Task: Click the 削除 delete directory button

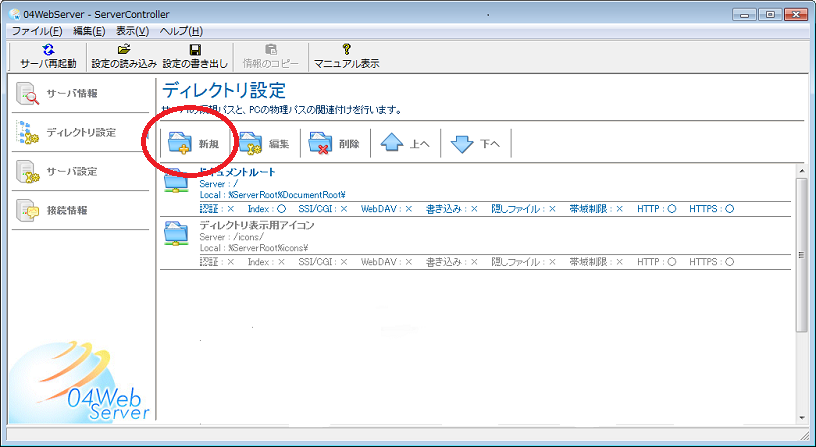Action: point(335,143)
